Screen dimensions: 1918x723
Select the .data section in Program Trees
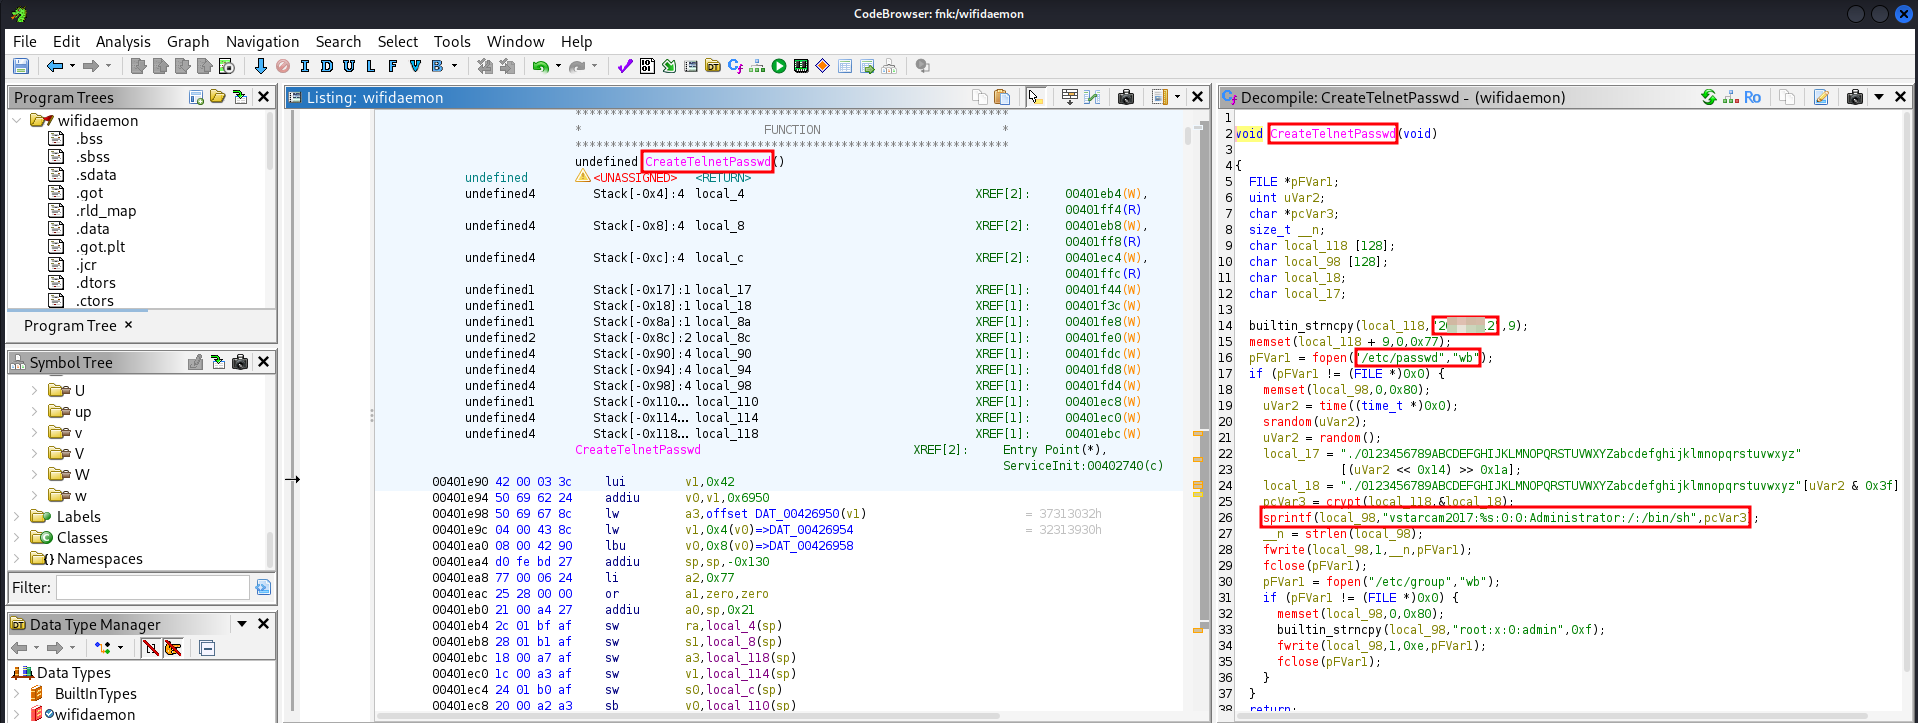tap(93, 229)
